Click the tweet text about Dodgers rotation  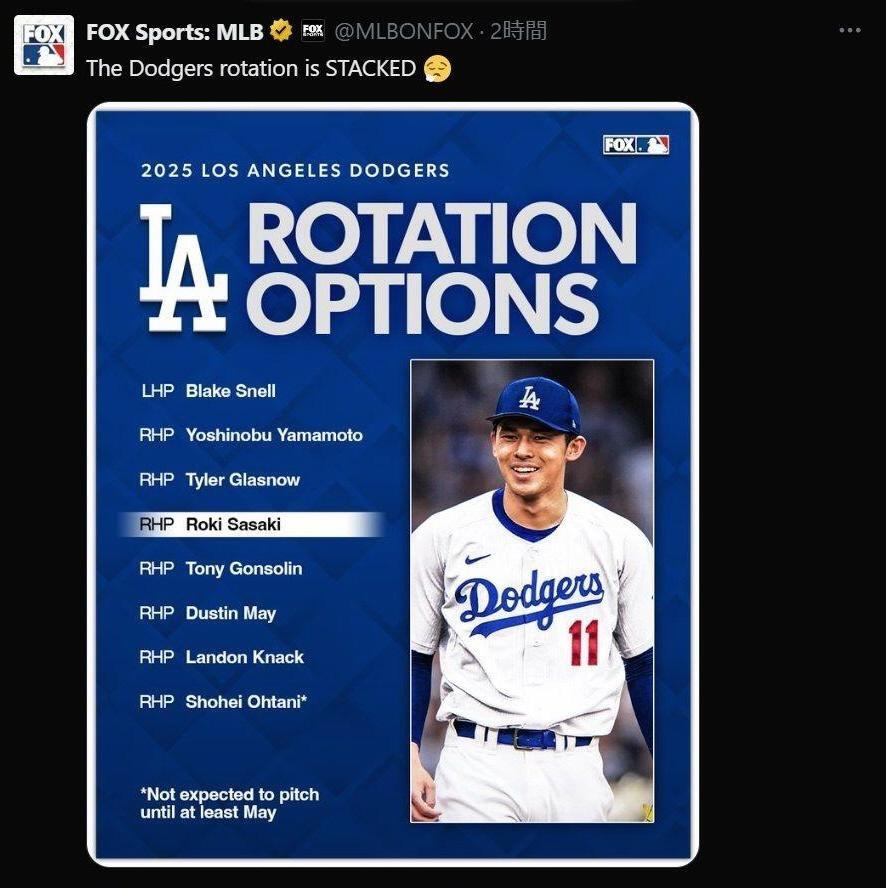coord(248,69)
